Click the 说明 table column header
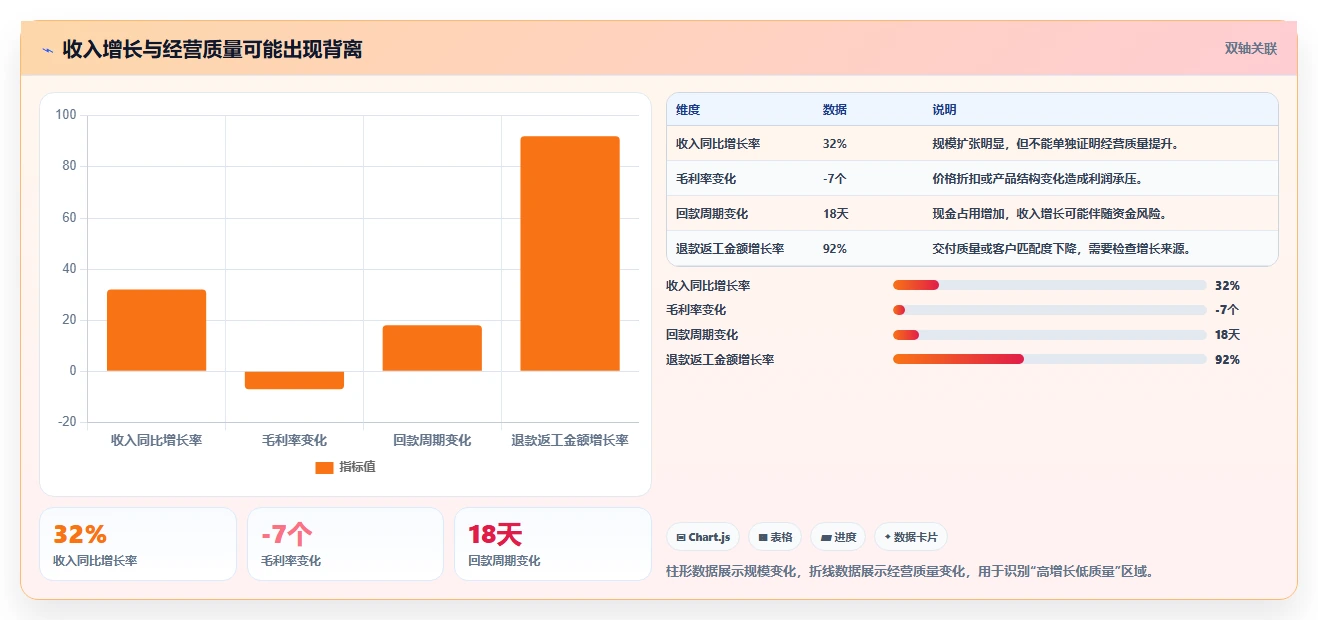Image resolution: width=1318 pixels, height=620 pixels. tap(945, 110)
